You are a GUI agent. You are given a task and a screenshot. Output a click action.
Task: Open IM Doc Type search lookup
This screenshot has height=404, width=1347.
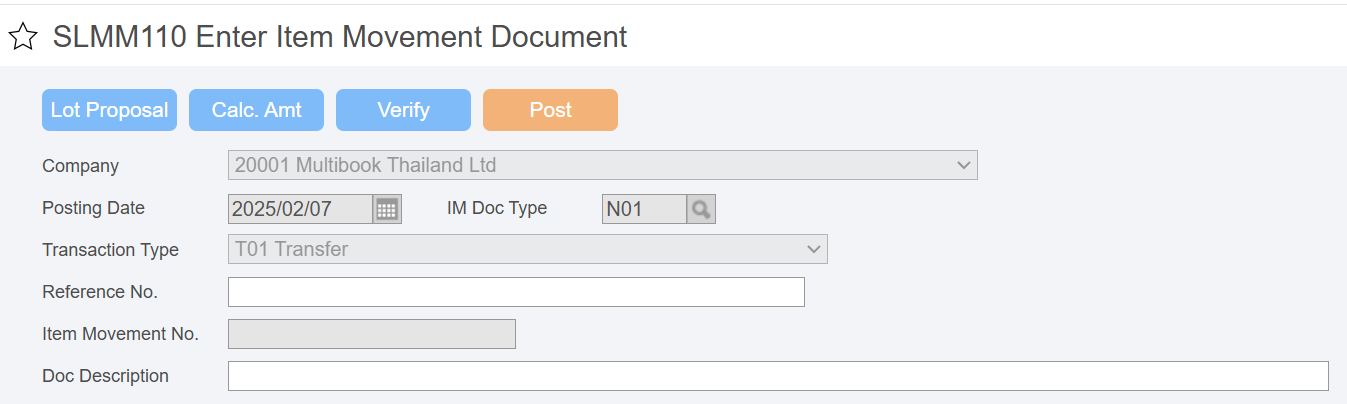[701, 209]
